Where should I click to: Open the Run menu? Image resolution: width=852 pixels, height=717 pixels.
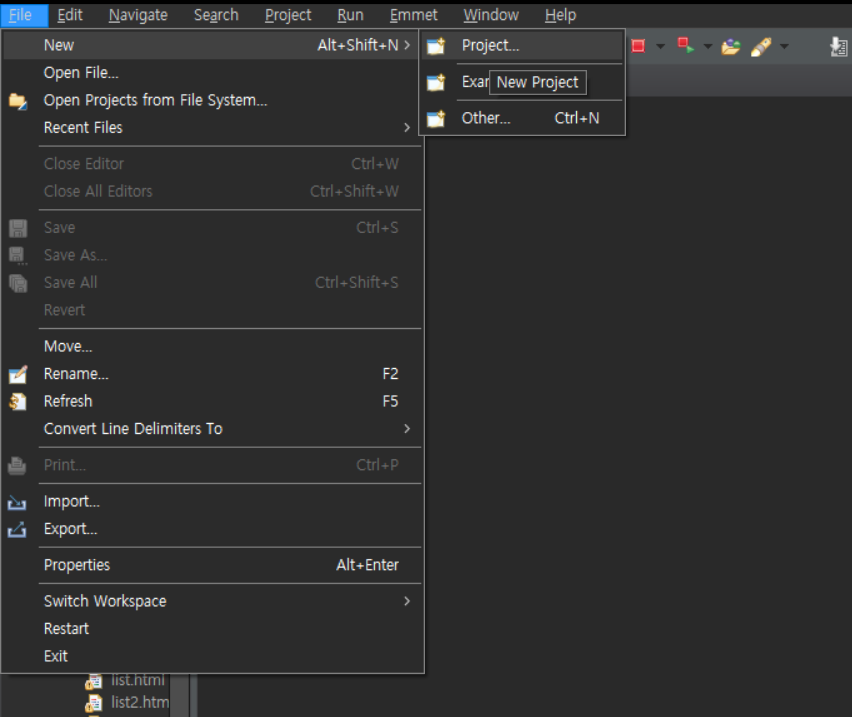[x=350, y=15]
